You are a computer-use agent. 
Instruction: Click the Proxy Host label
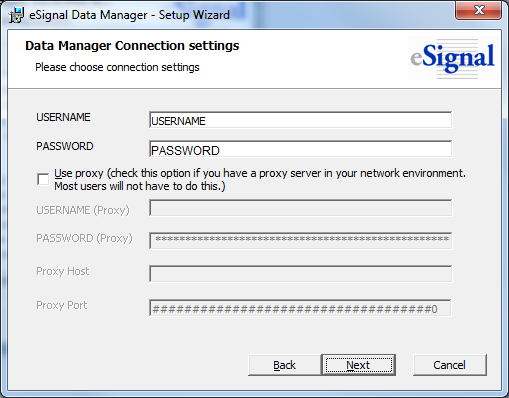click(63, 271)
